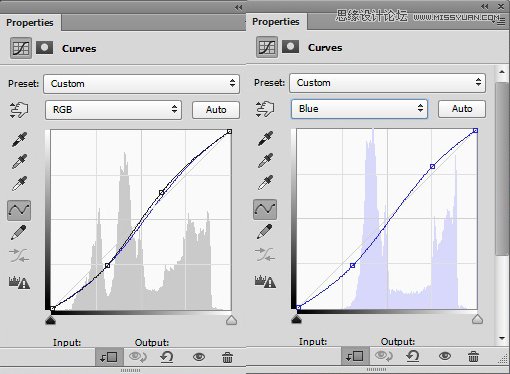Click white point slider under RGB curve

click(x=231, y=320)
